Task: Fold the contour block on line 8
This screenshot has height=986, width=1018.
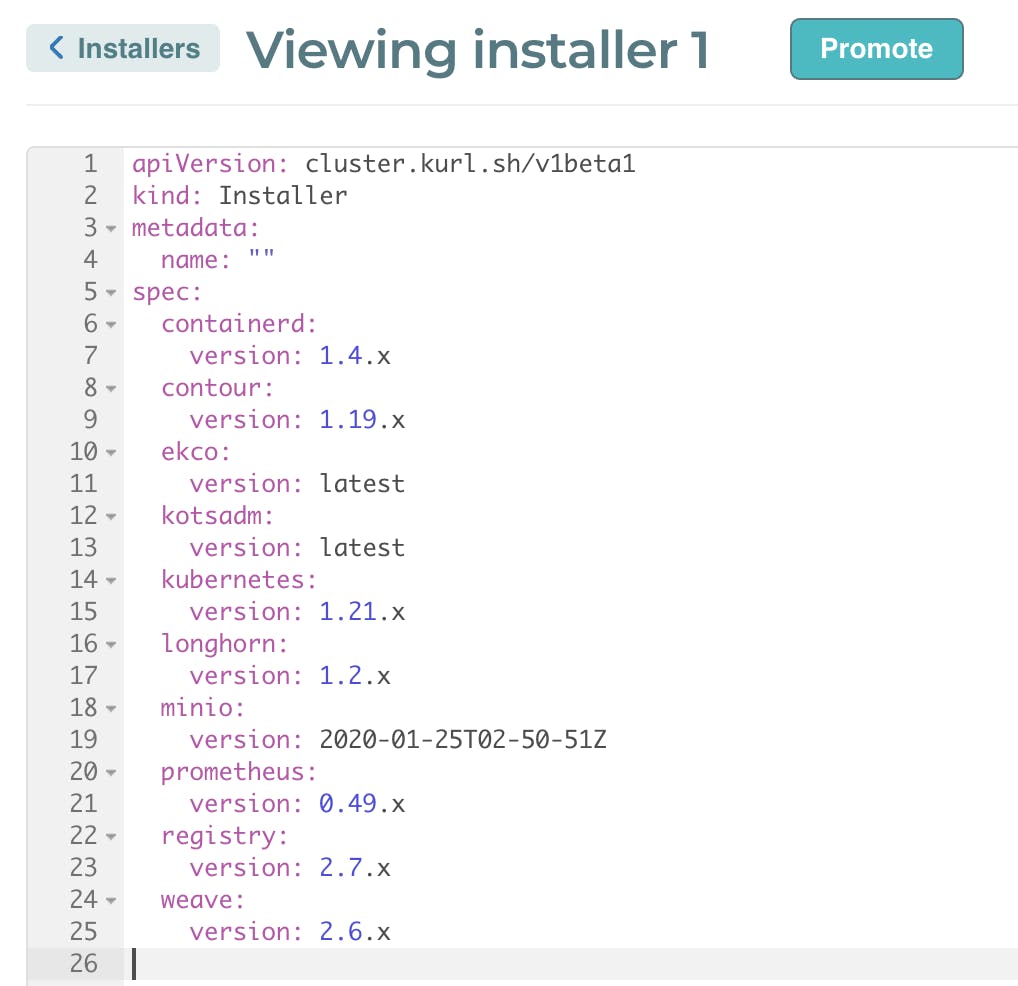Action: pyautogui.click(x=111, y=389)
